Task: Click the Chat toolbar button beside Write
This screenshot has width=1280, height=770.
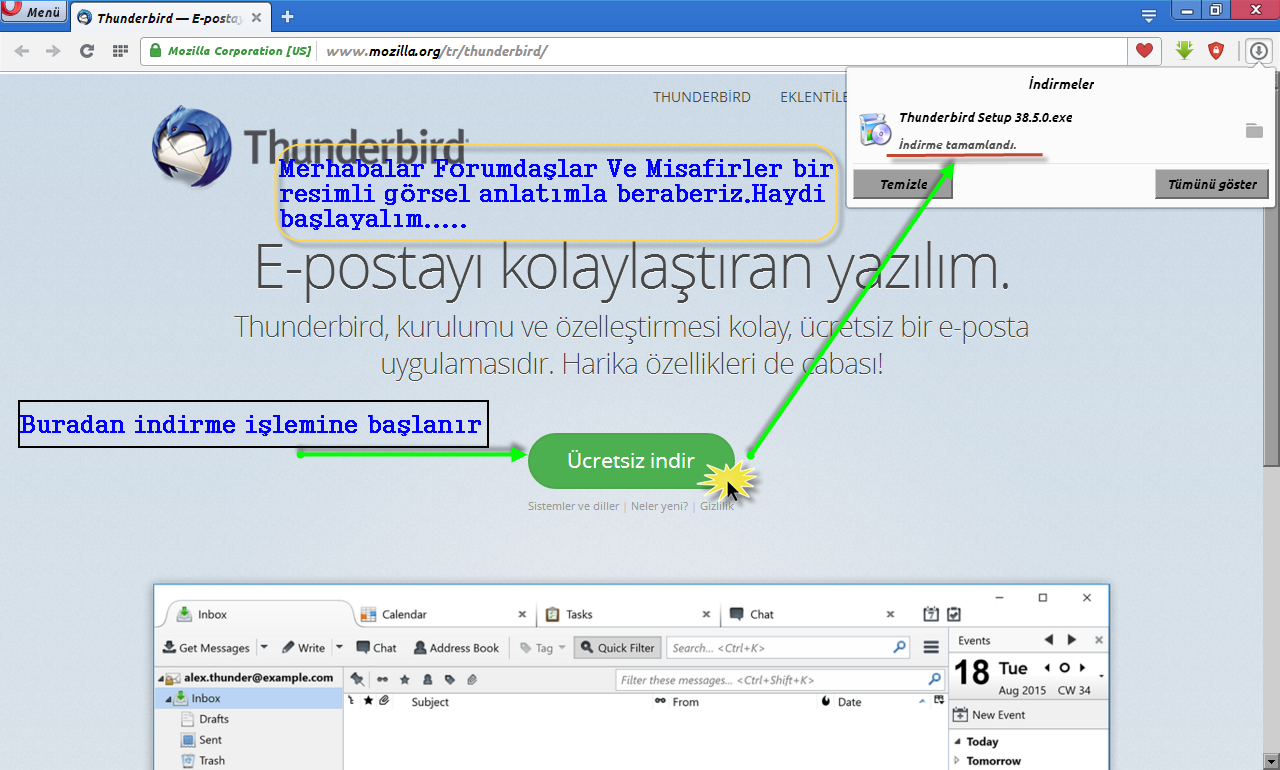Action: click(x=376, y=648)
